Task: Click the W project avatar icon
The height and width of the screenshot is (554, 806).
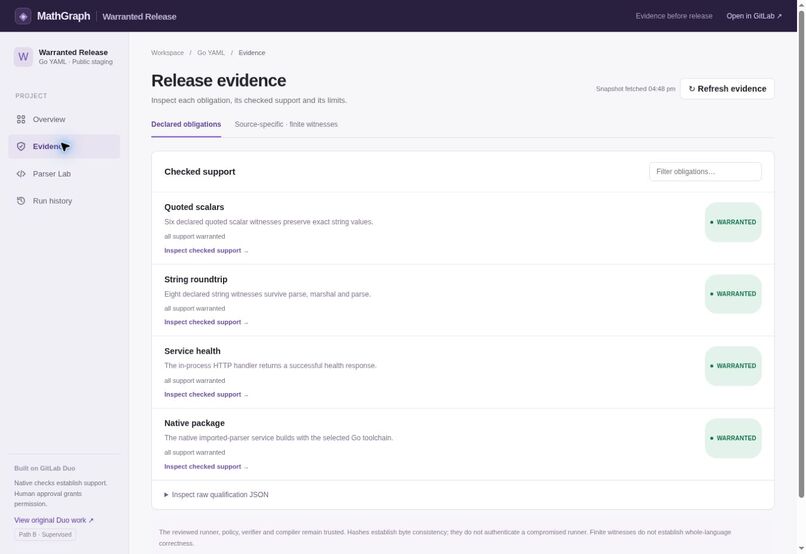Action: [23, 57]
